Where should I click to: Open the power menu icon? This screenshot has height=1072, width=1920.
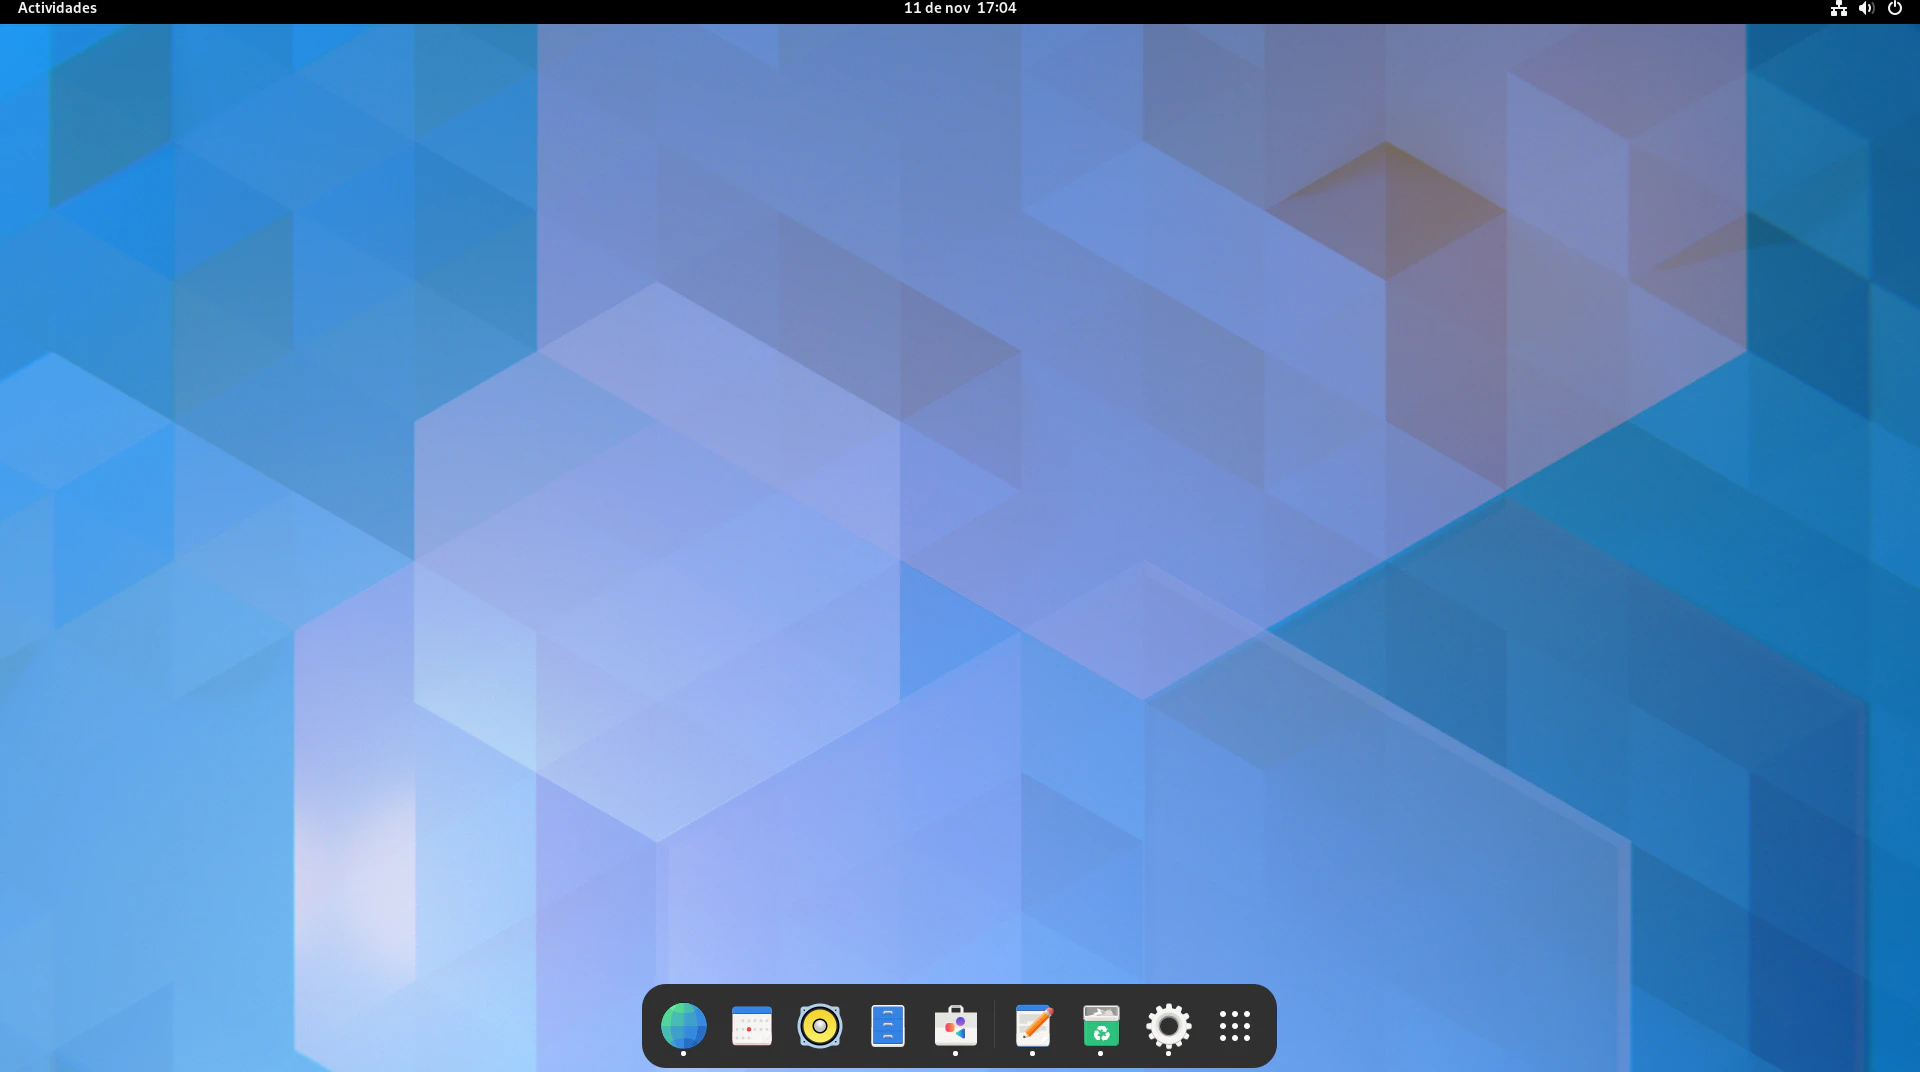(1894, 9)
